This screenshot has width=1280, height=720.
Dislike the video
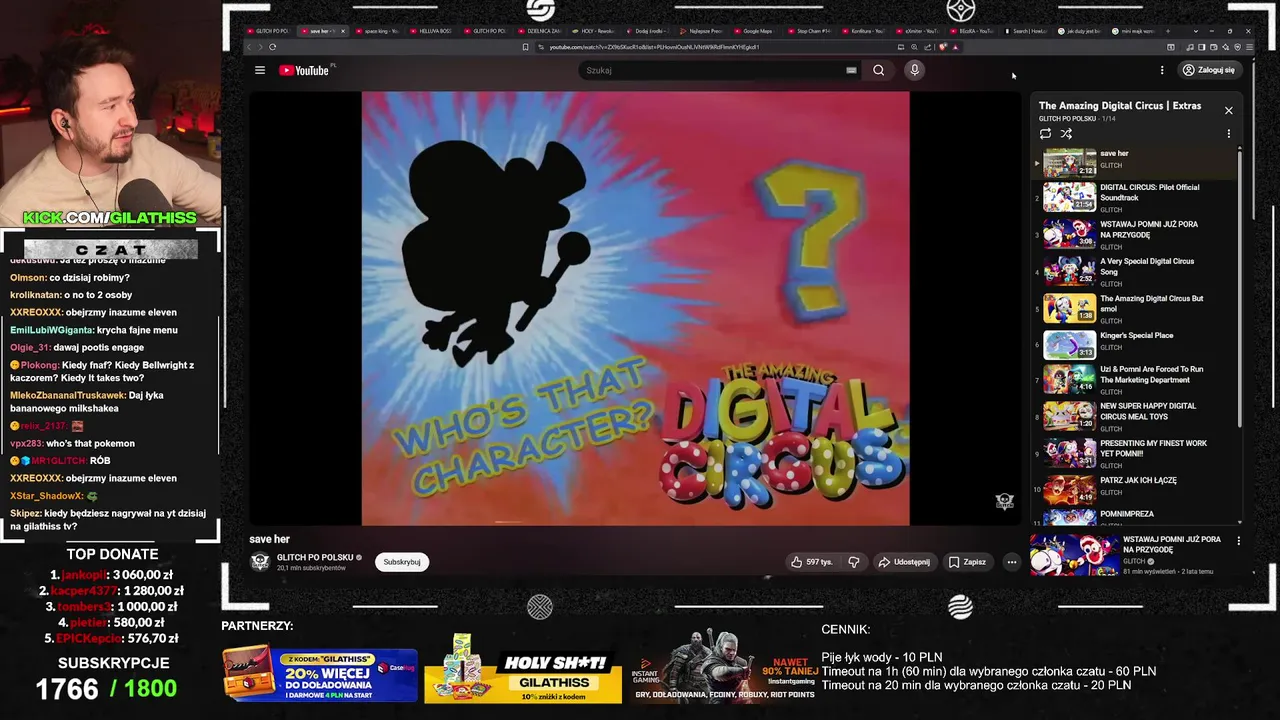coord(854,562)
